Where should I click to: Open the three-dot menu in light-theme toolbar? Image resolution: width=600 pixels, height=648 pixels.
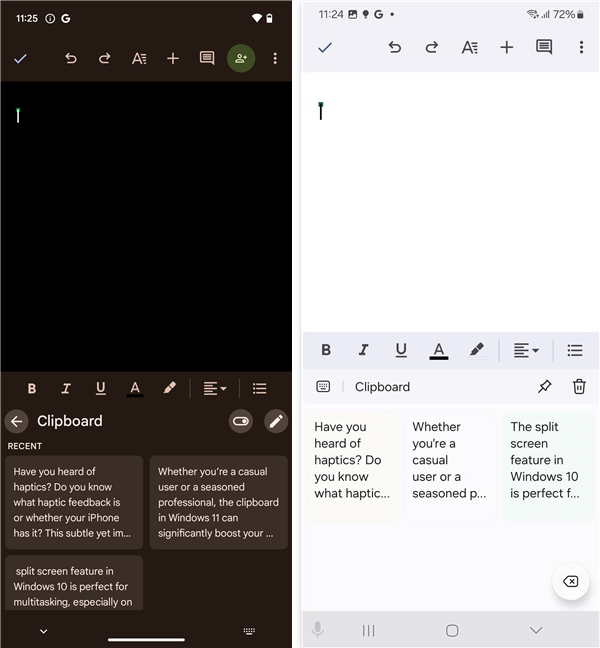click(x=581, y=47)
